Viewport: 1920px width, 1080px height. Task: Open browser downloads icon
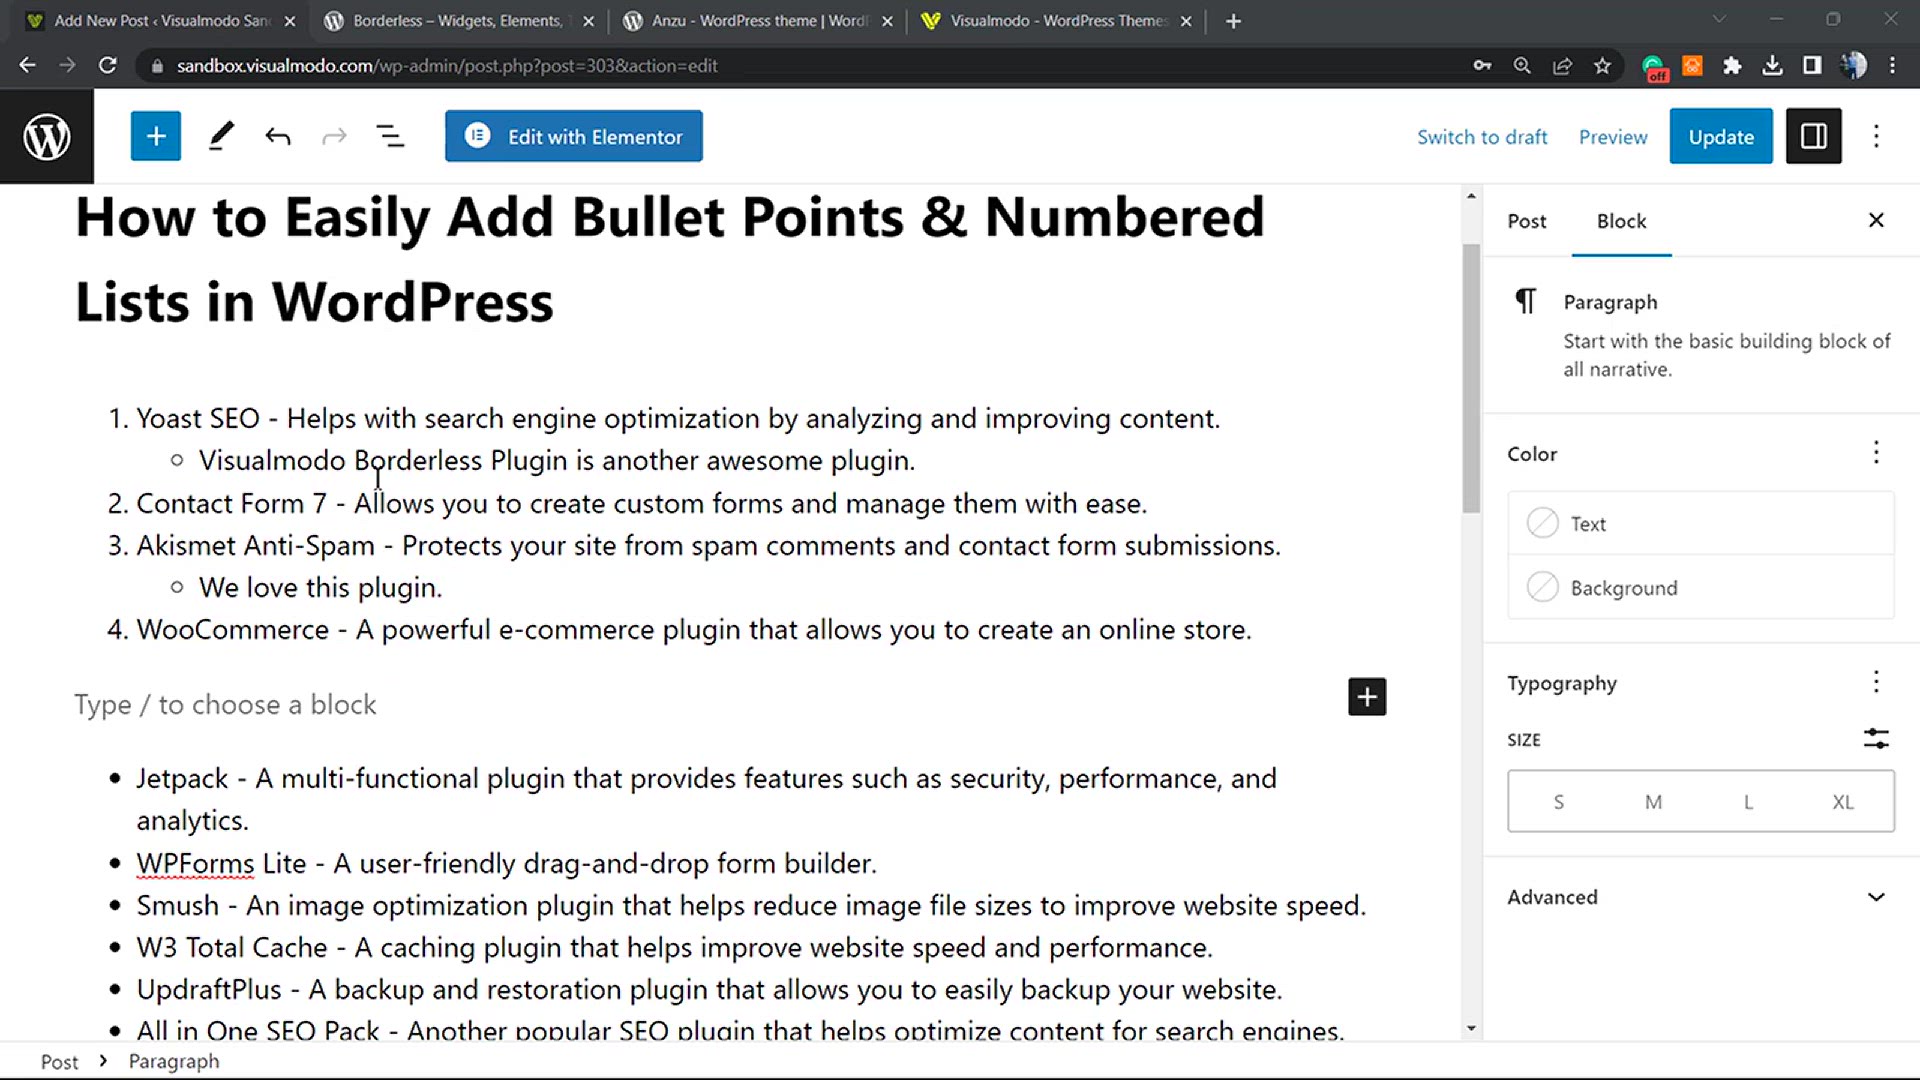pos(1772,65)
